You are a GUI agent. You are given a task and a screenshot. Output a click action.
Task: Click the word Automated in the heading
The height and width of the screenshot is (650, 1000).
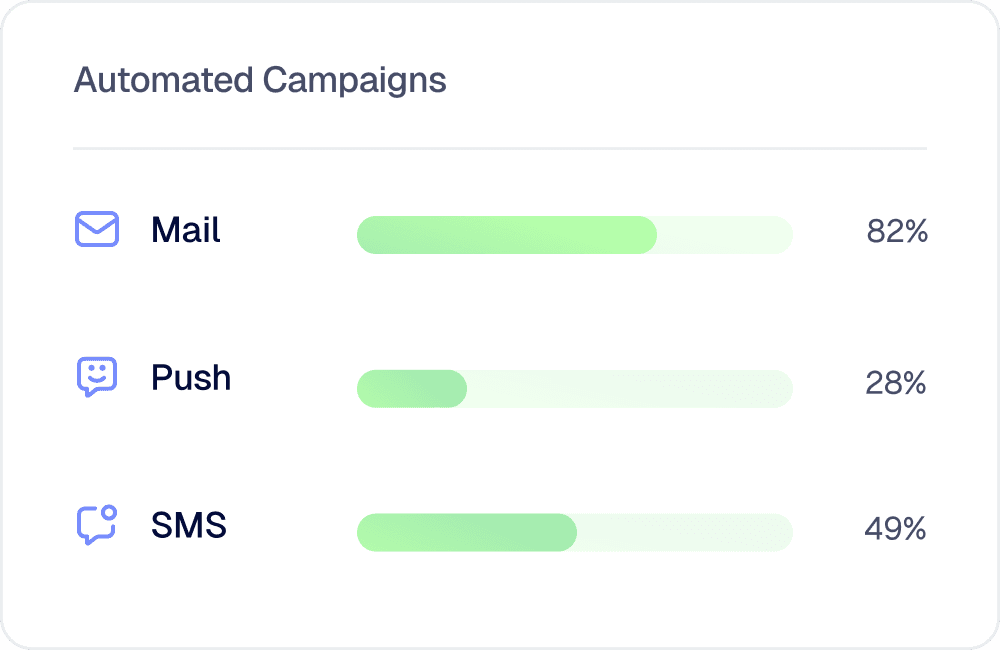coord(164,80)
